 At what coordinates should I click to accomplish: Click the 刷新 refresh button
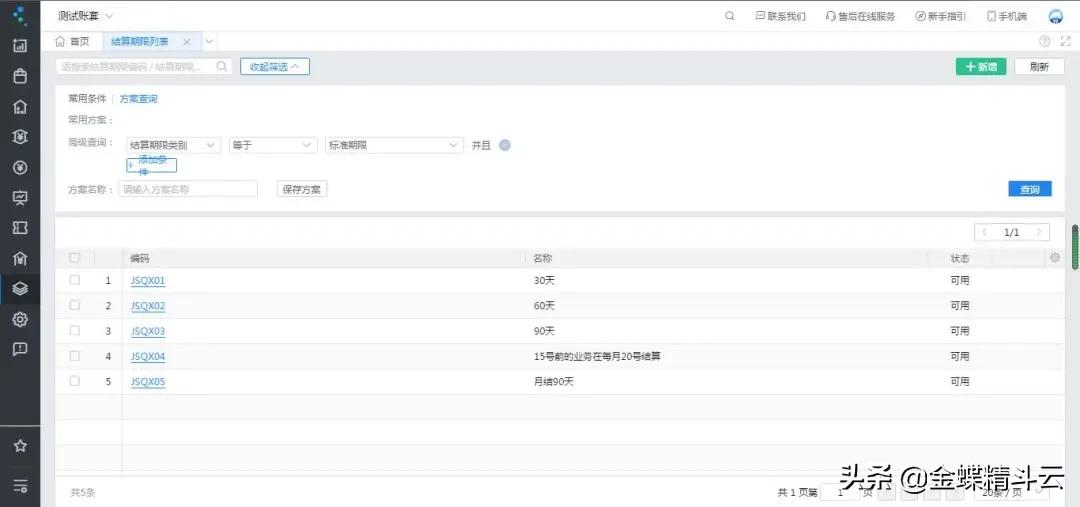click(x=1039, y=67)
